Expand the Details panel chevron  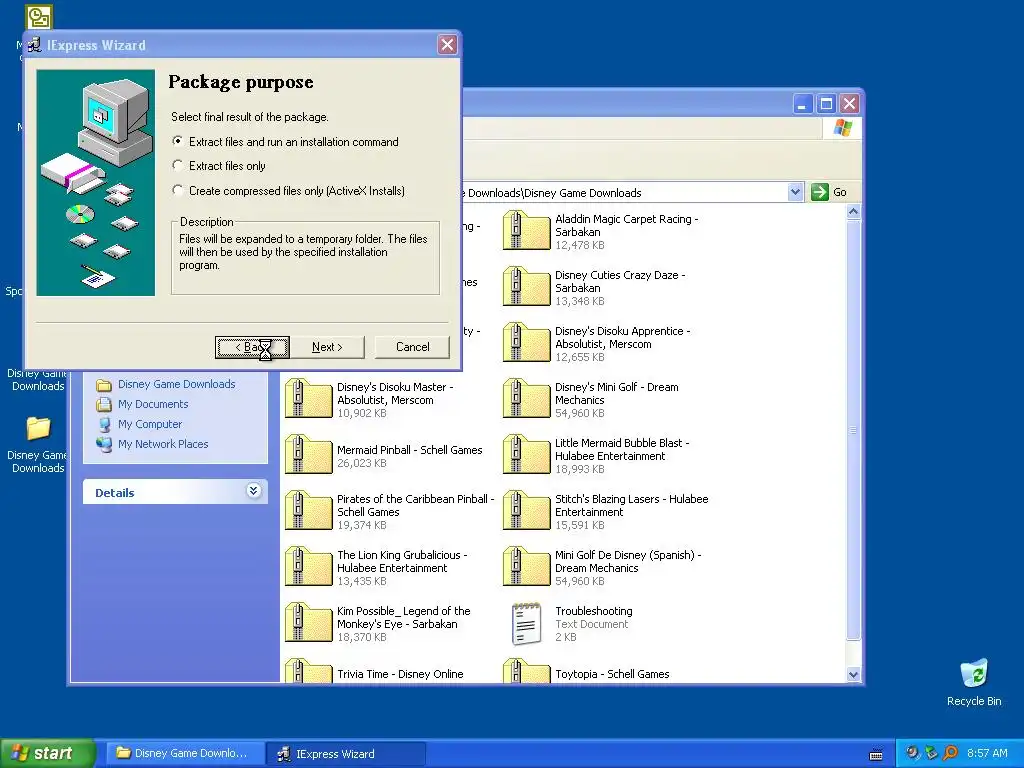(x=253, y=491)
